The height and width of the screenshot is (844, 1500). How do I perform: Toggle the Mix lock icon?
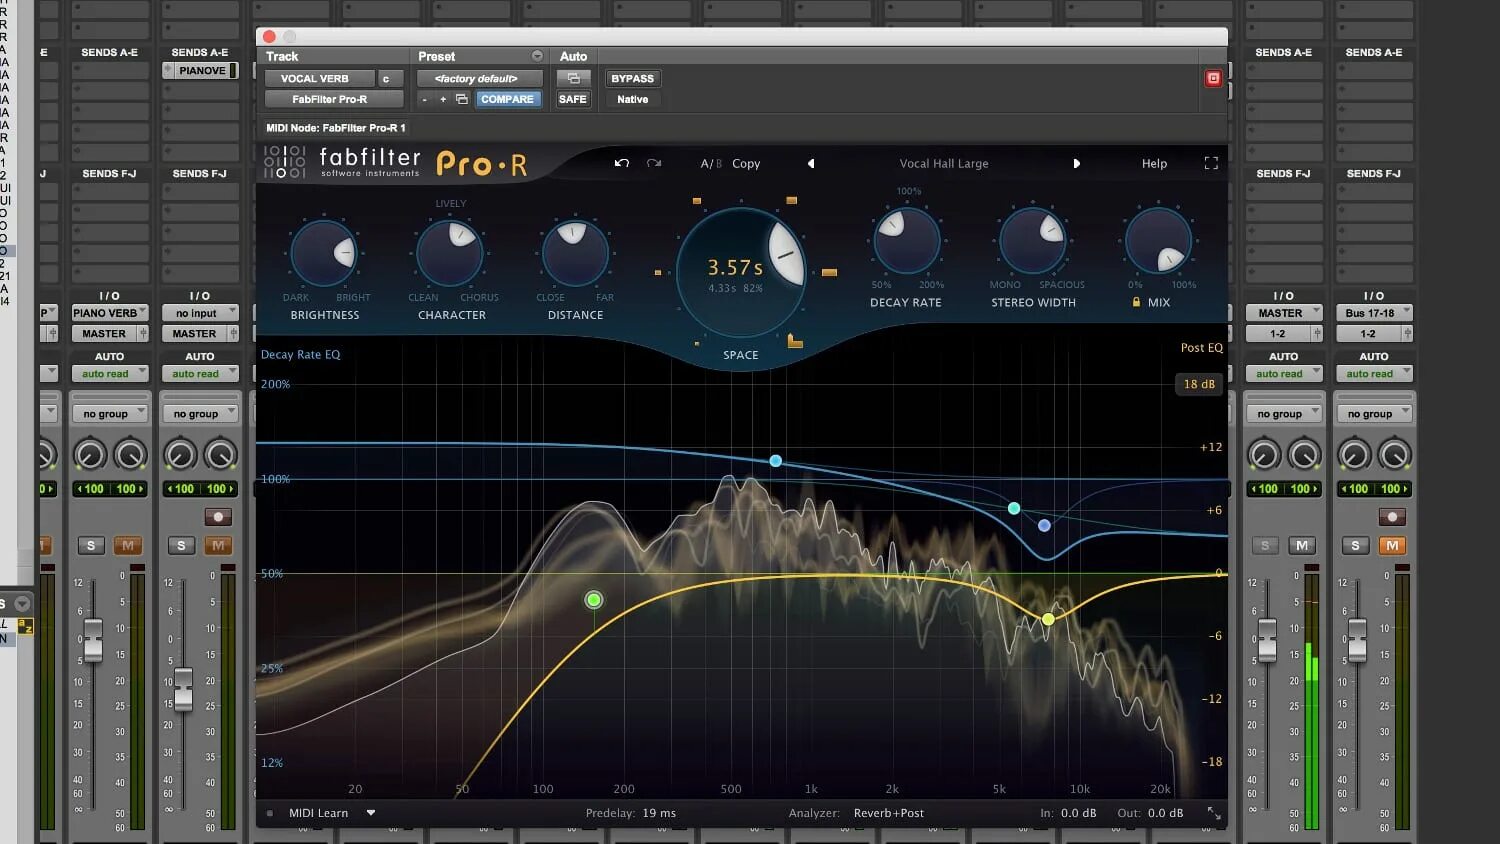(1136, 301)
